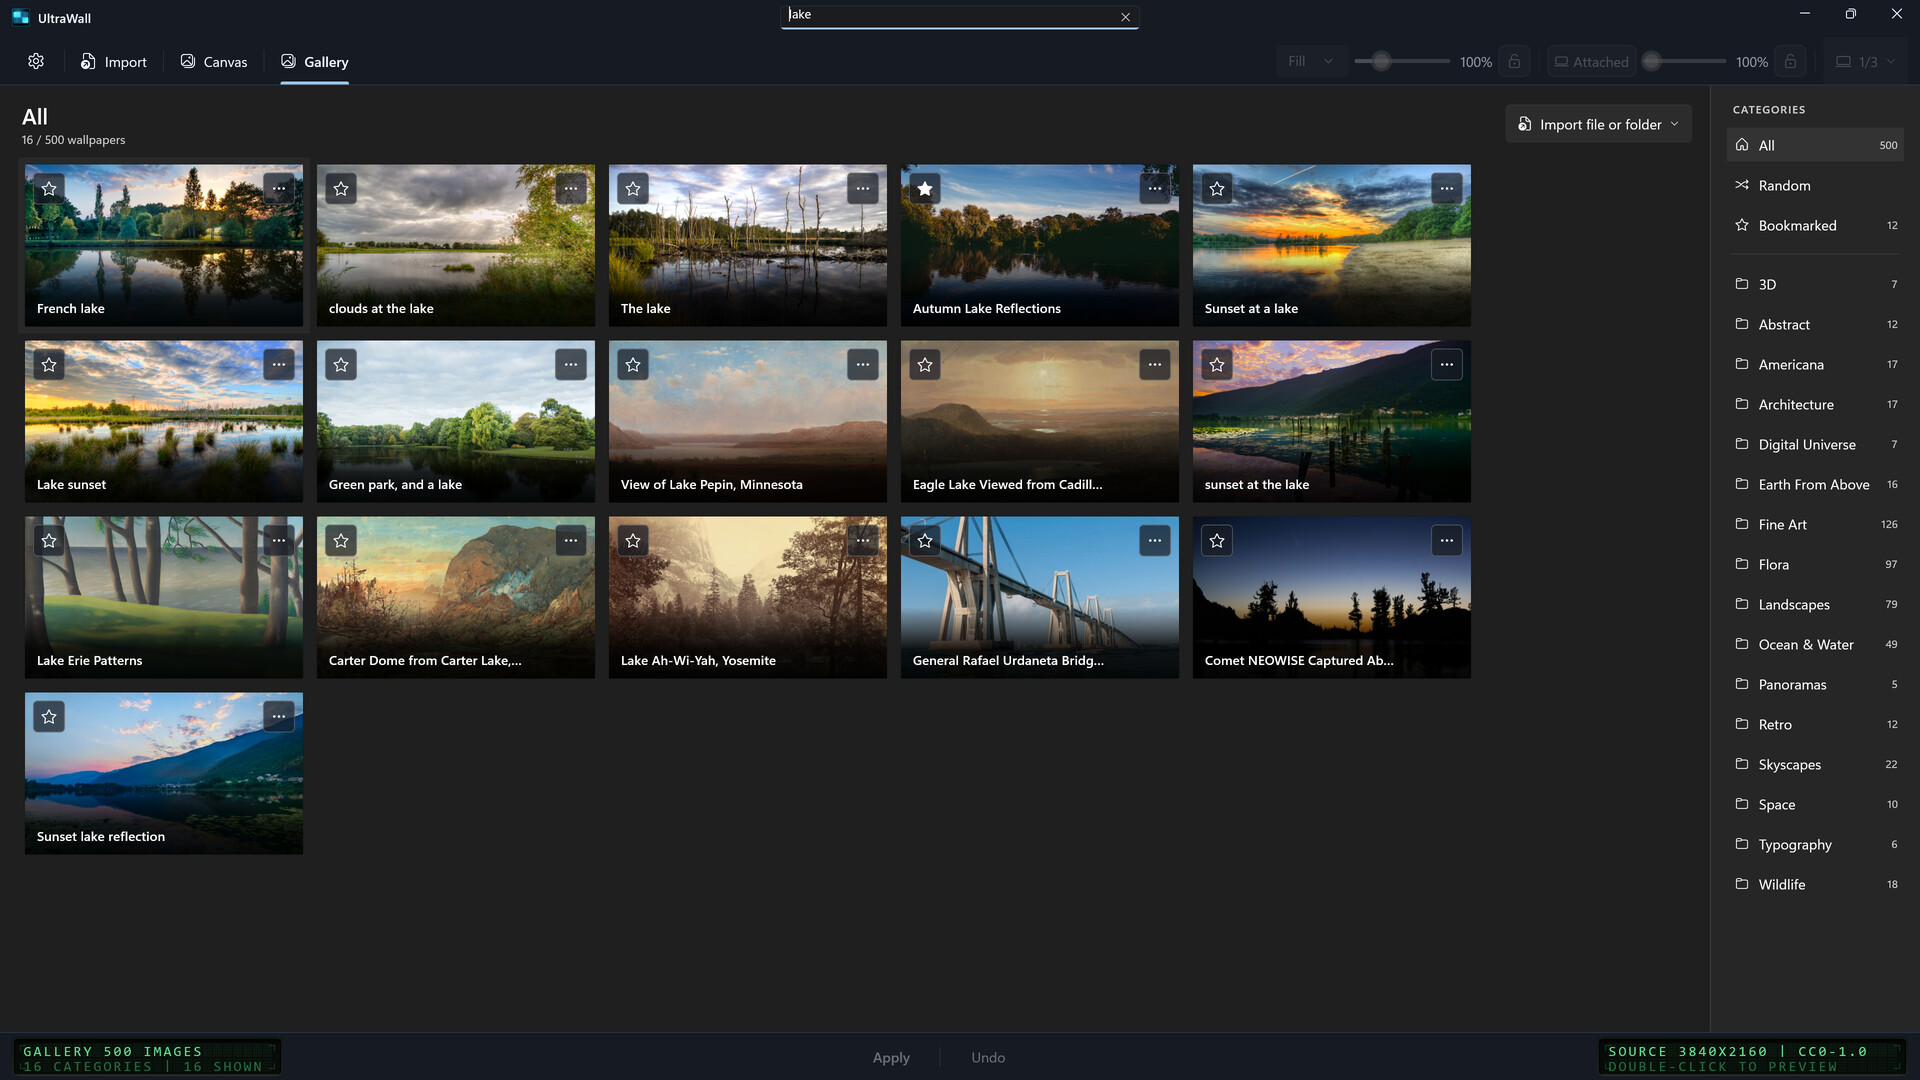Select the Carter Dome from Carter Lake thumbnail

tap(456, 597)
